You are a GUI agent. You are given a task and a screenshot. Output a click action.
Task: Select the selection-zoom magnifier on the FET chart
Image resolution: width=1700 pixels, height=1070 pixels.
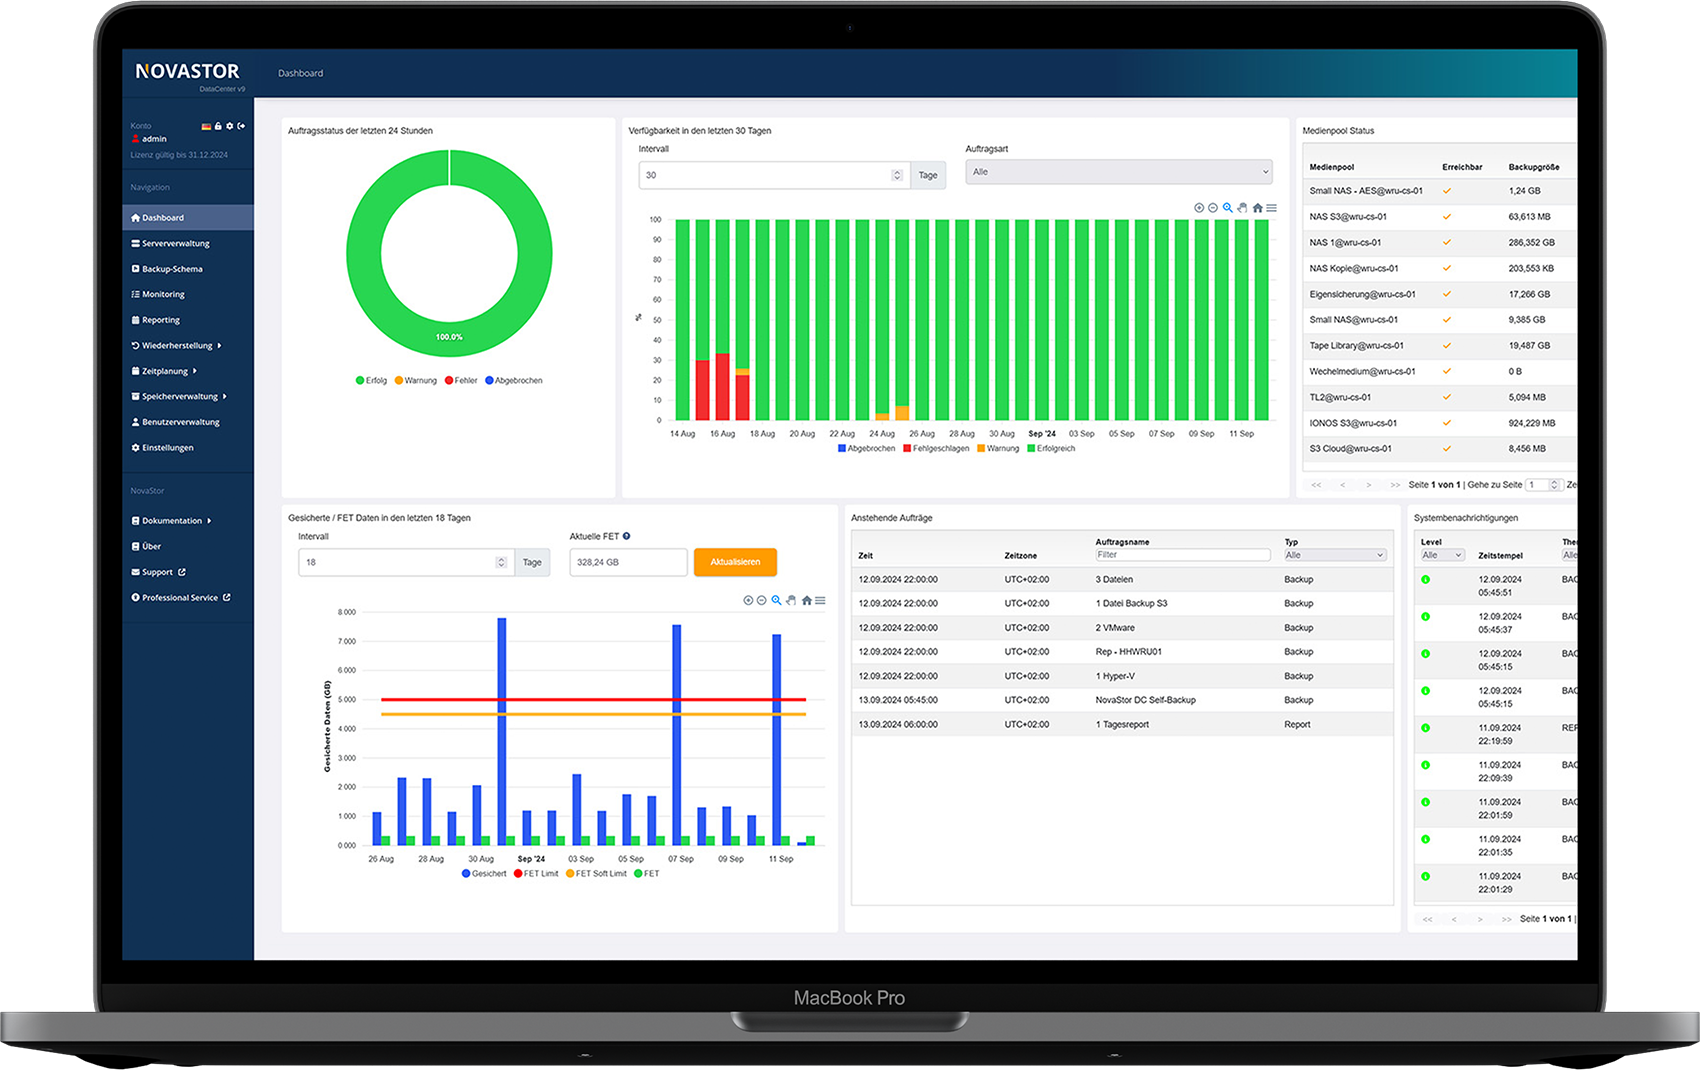click(777, 601)
